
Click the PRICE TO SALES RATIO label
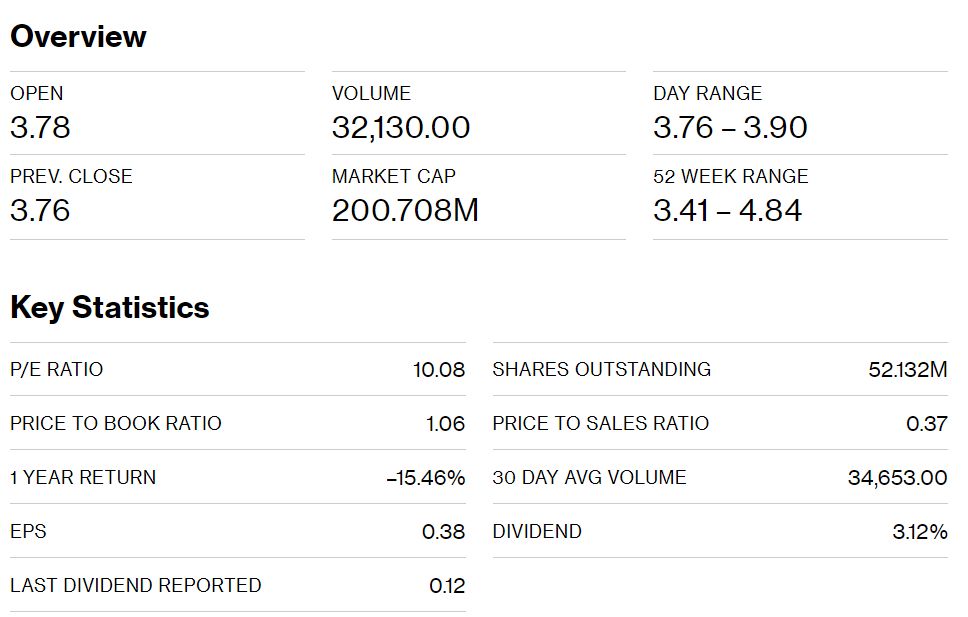point(601,423)
